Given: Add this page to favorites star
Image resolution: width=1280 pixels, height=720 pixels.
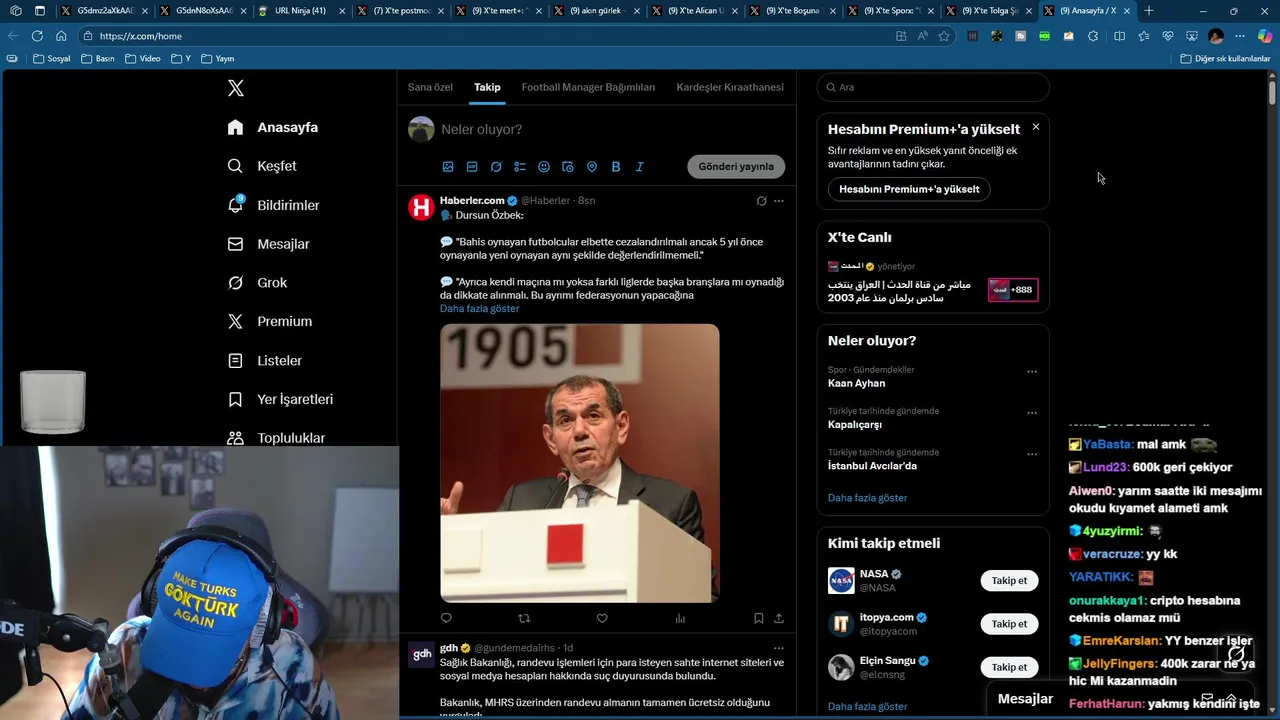Looking at the screenshot, I should [944, 36].
